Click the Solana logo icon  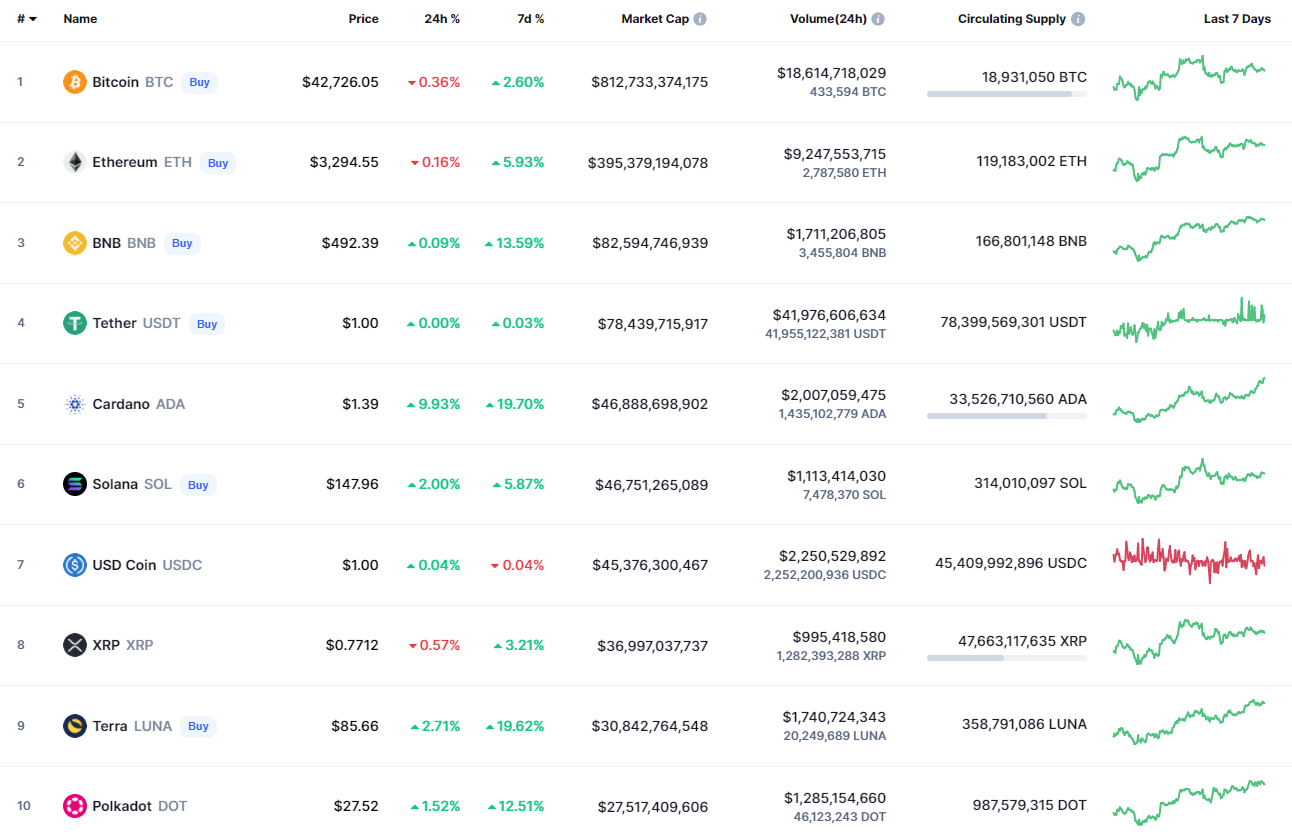75,484
